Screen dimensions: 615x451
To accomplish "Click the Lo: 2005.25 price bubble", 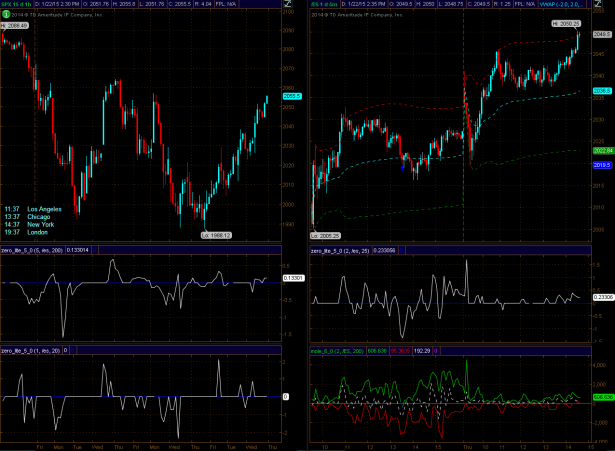I will [325, 236].
